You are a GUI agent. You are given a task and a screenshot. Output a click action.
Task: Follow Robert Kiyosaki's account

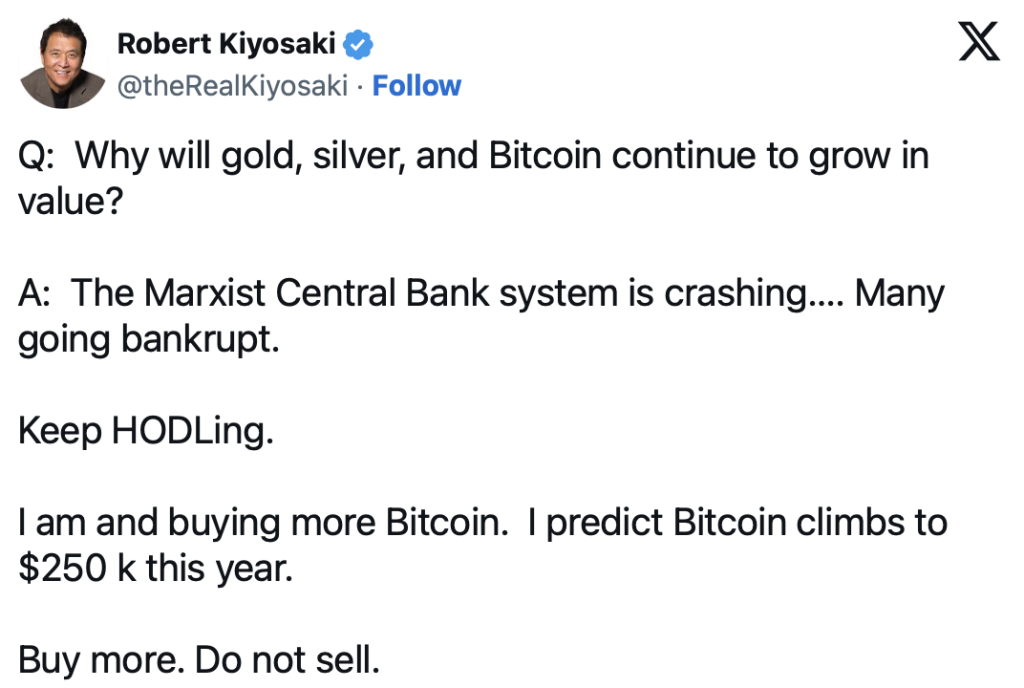[x=417, y=86]
